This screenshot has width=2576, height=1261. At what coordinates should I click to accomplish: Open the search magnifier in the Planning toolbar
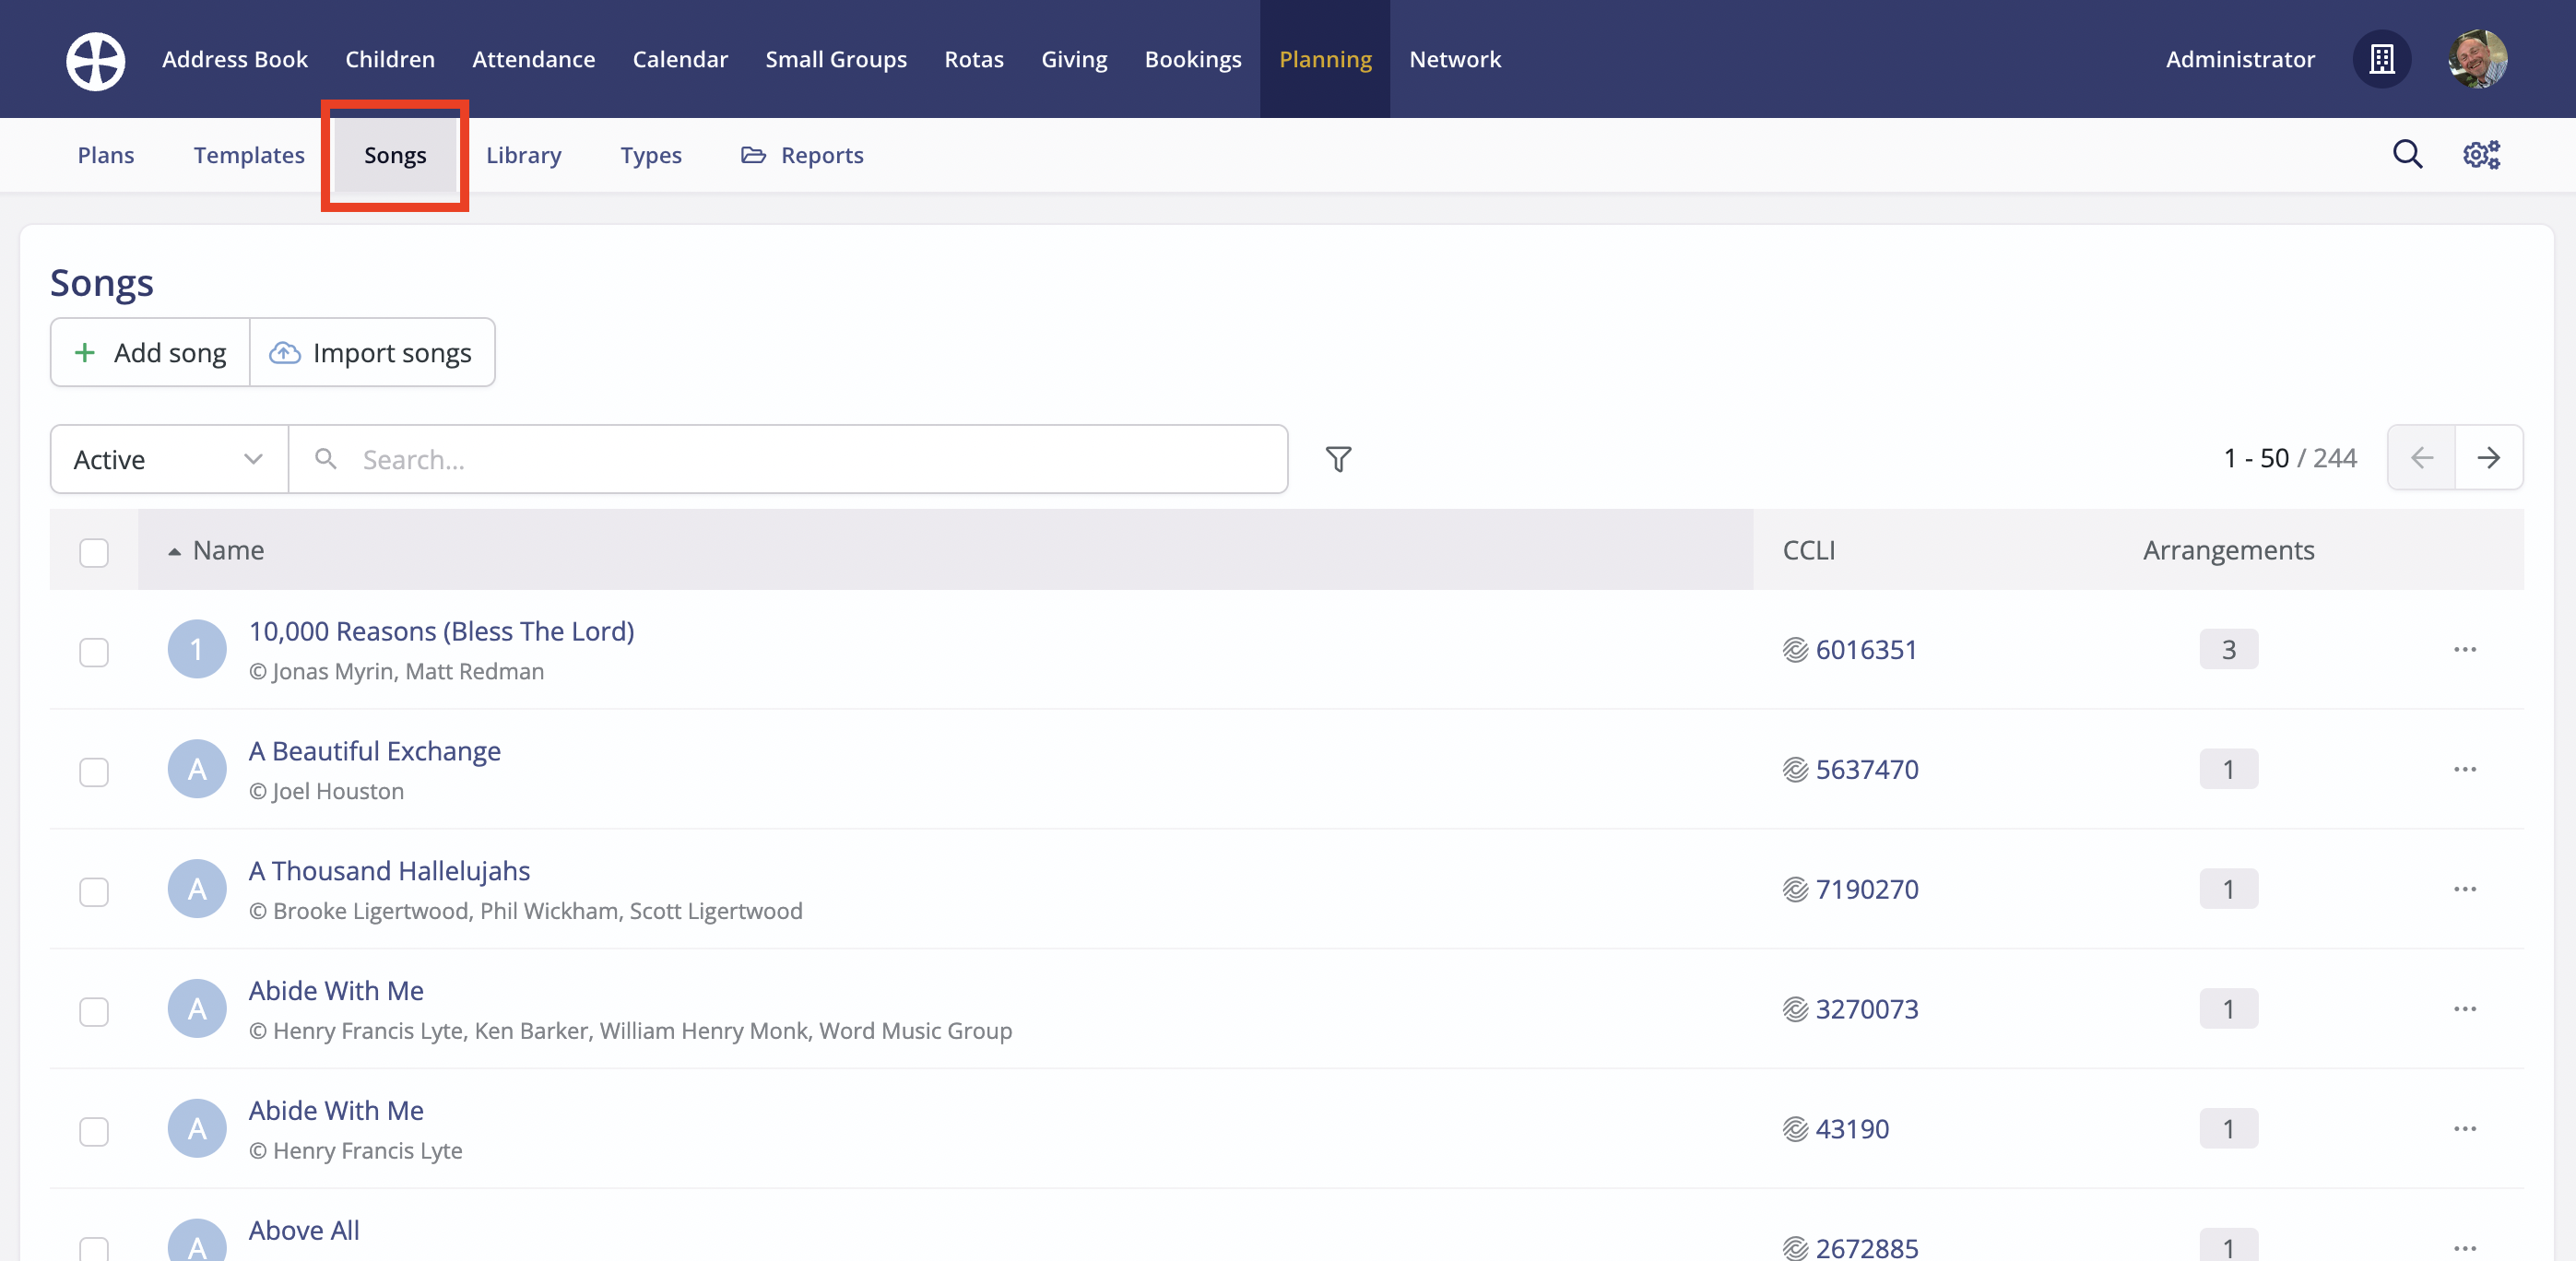tap(2407, 154)
